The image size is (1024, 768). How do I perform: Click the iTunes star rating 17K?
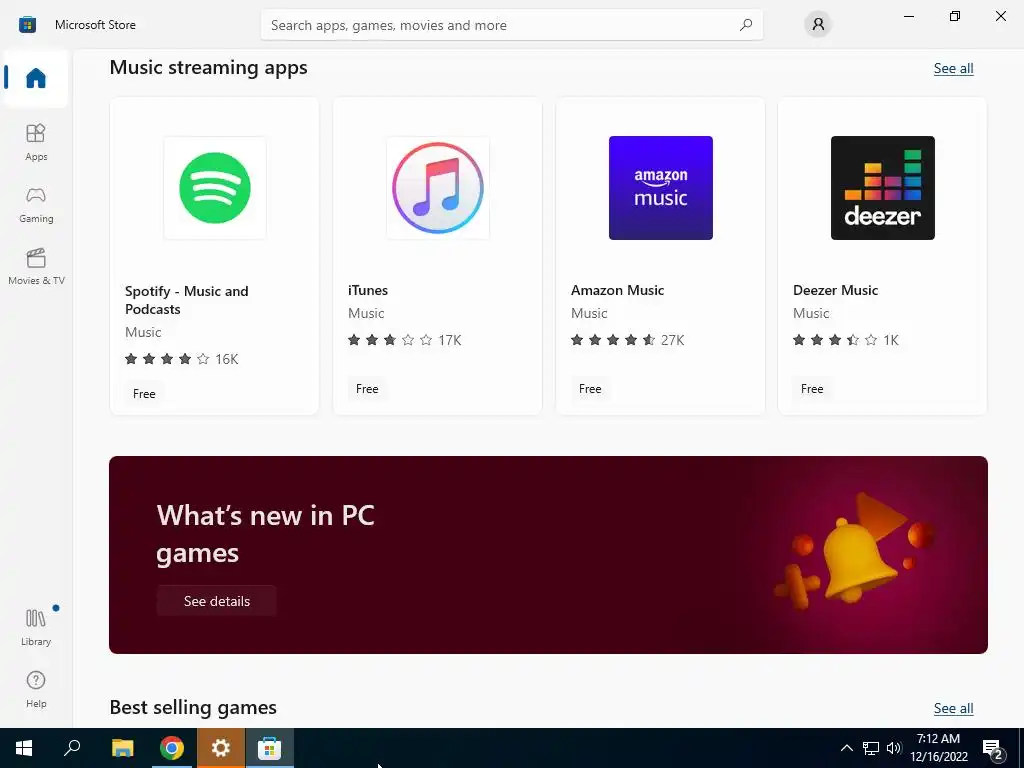(x=404, y=340)
